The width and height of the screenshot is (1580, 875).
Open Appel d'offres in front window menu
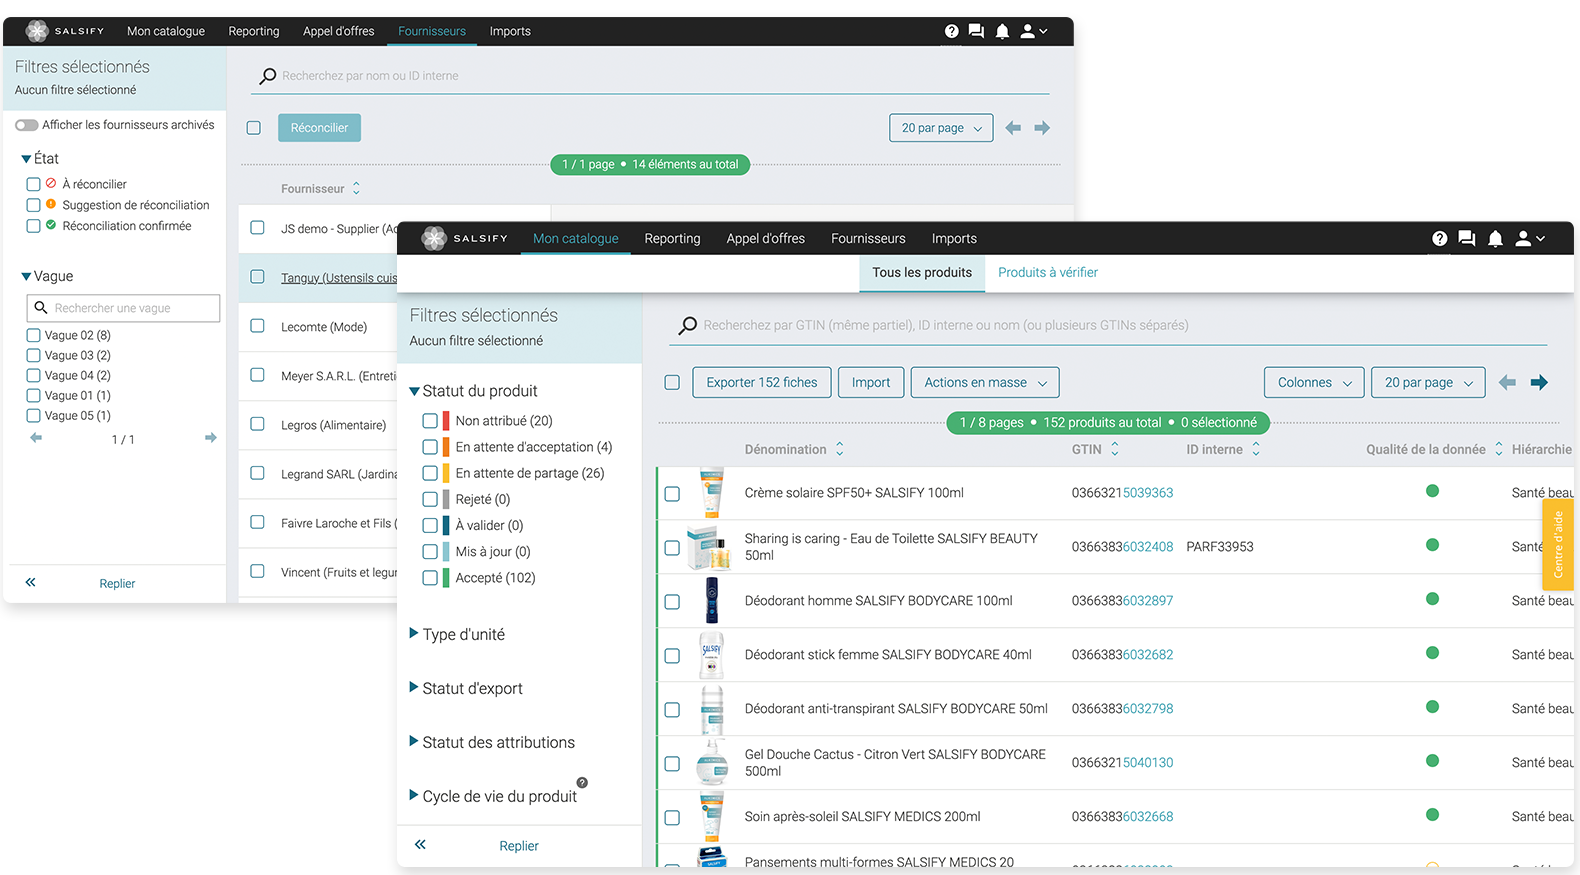click(766, 238)
